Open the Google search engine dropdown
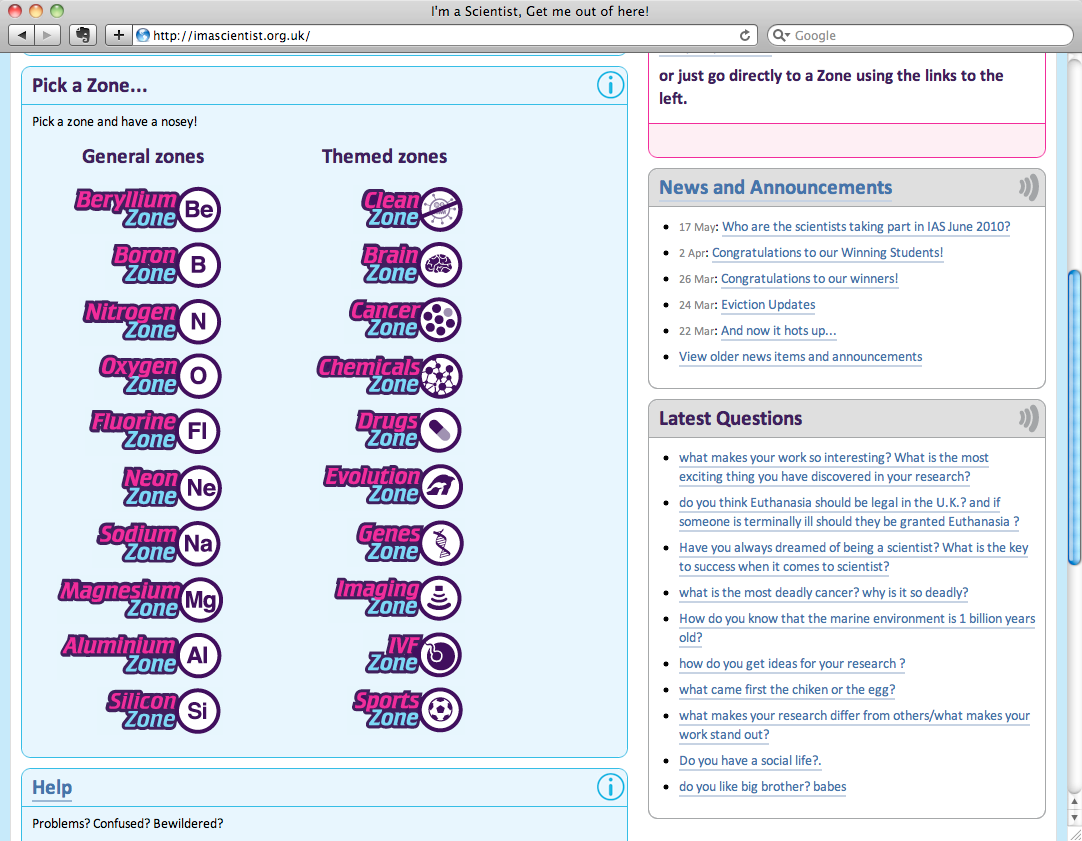 pyautogui.click(x=780, y=35)
